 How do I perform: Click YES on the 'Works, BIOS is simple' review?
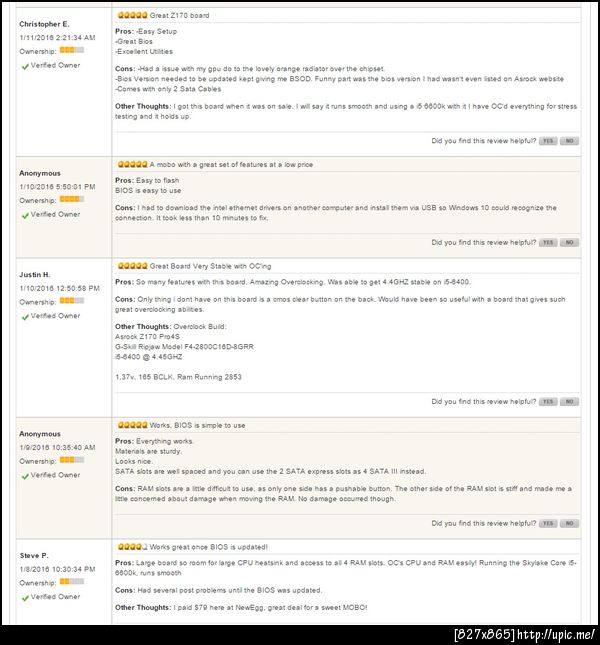click(x=548, y=523)
